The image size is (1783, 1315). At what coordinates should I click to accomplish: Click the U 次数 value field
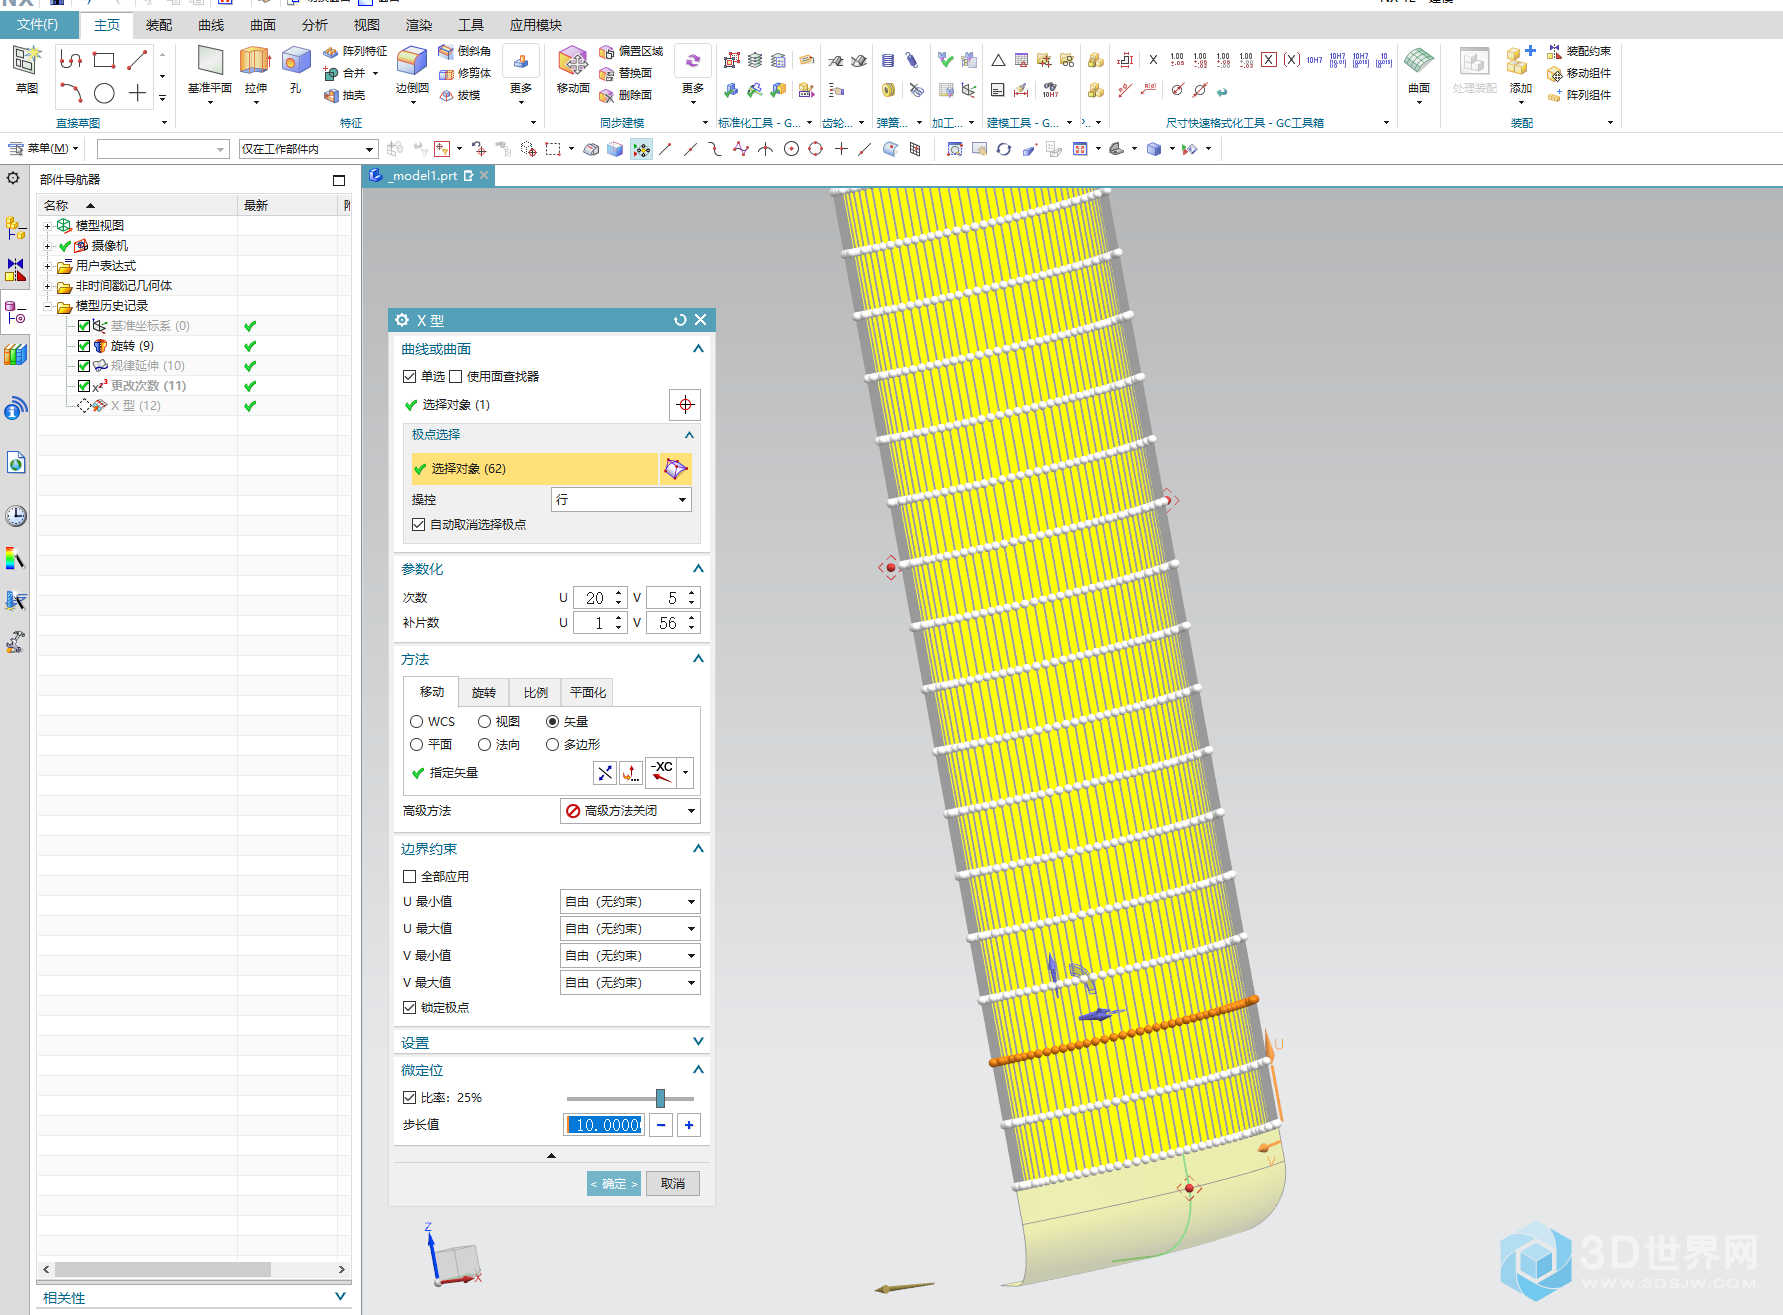[594, 598]
